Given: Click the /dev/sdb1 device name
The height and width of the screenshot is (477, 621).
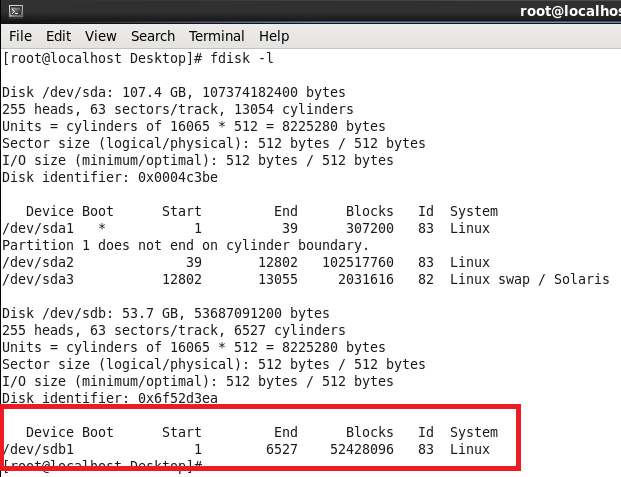Looking at the screenshot, I should tap(38, 449).
